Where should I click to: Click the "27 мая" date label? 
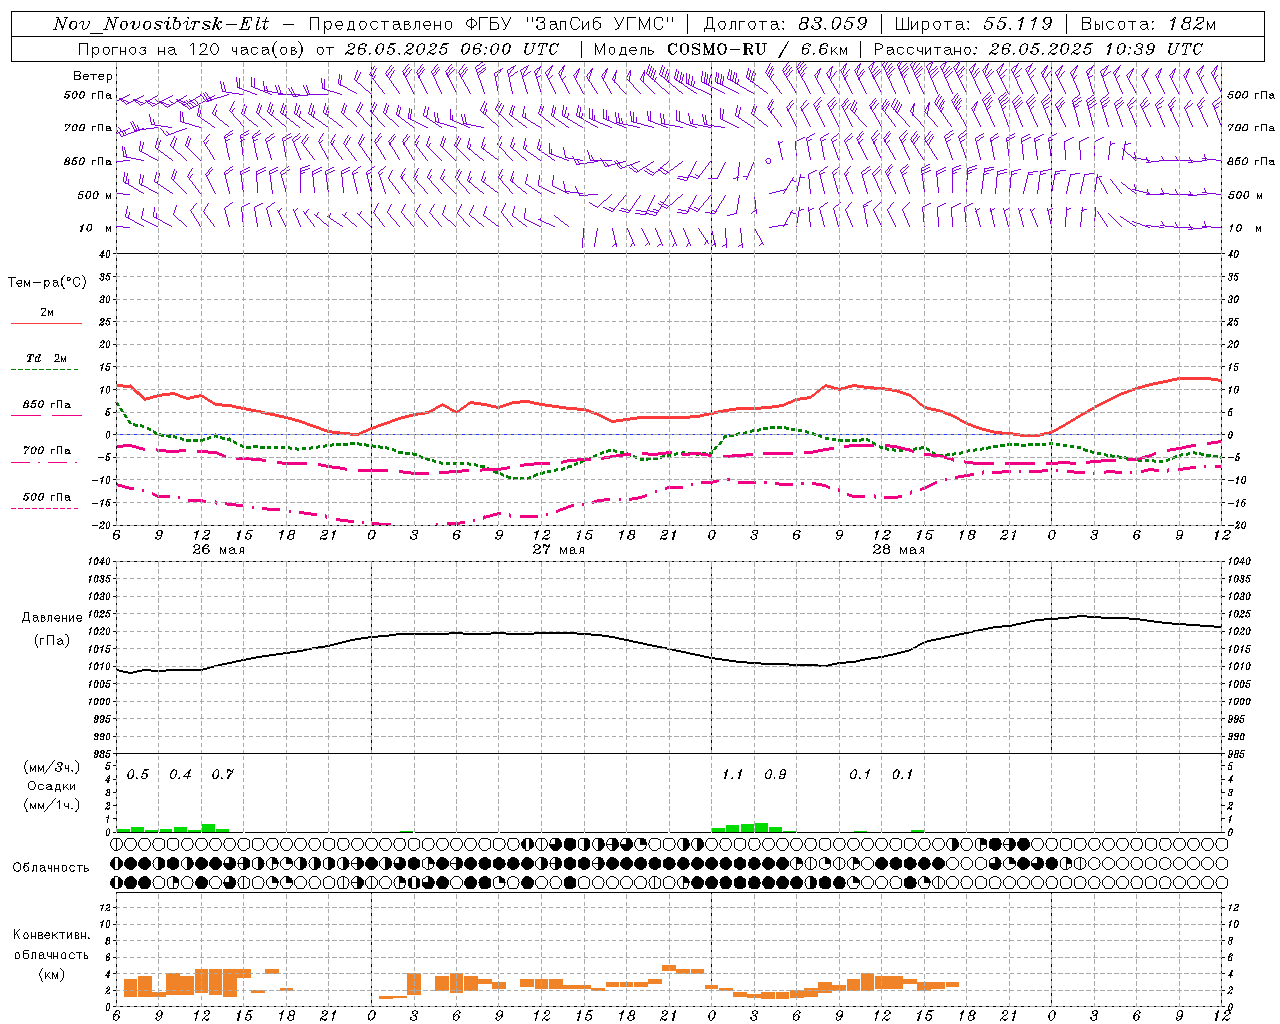[558, 550]
